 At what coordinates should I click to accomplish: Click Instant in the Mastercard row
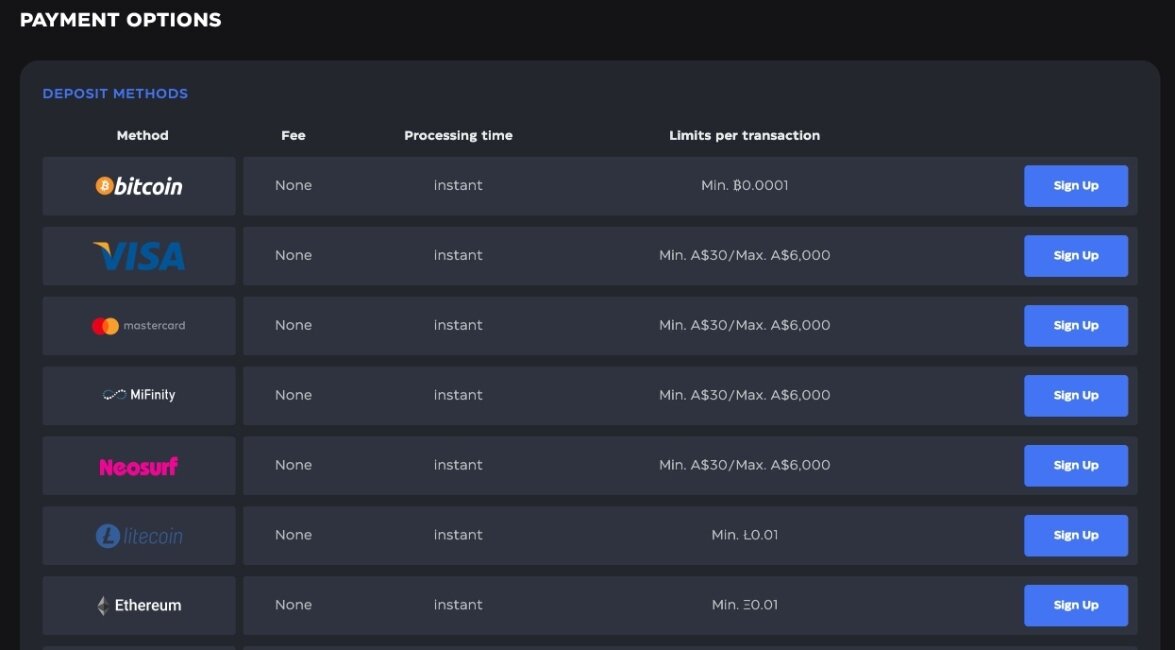pyautogui.click(x=458, y=325)
